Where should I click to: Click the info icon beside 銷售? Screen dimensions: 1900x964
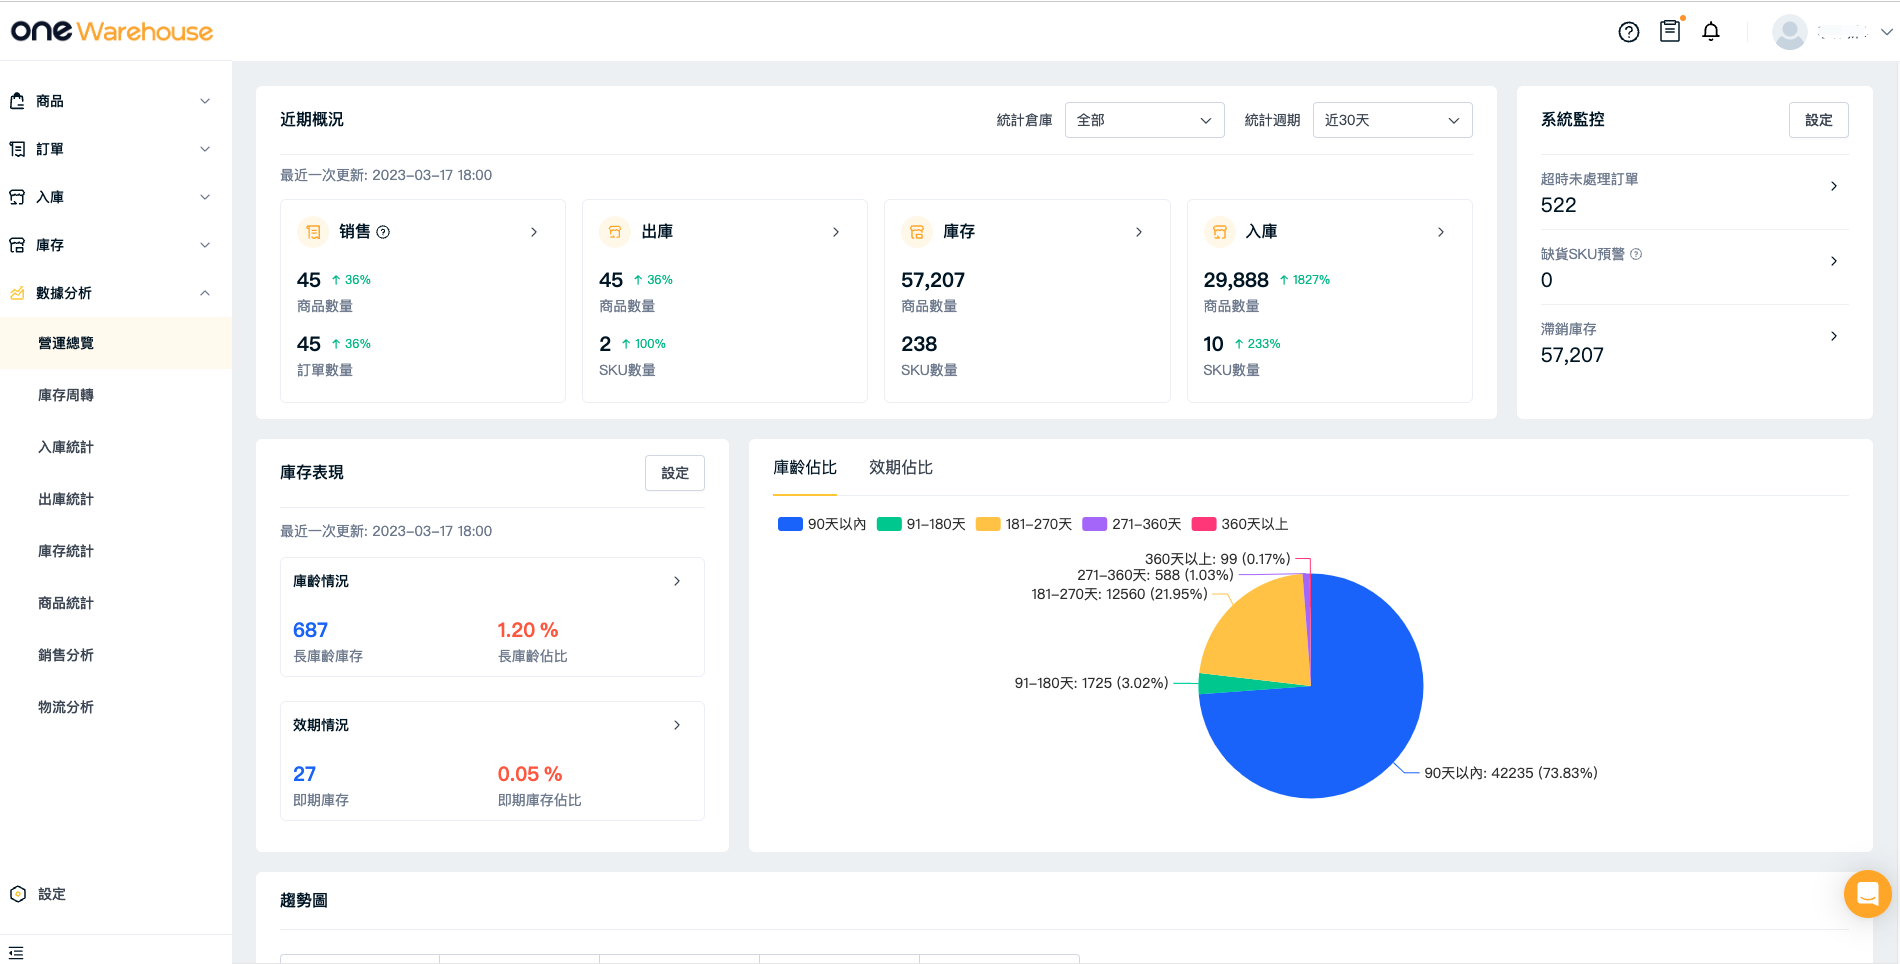click(x=383, y=232)
